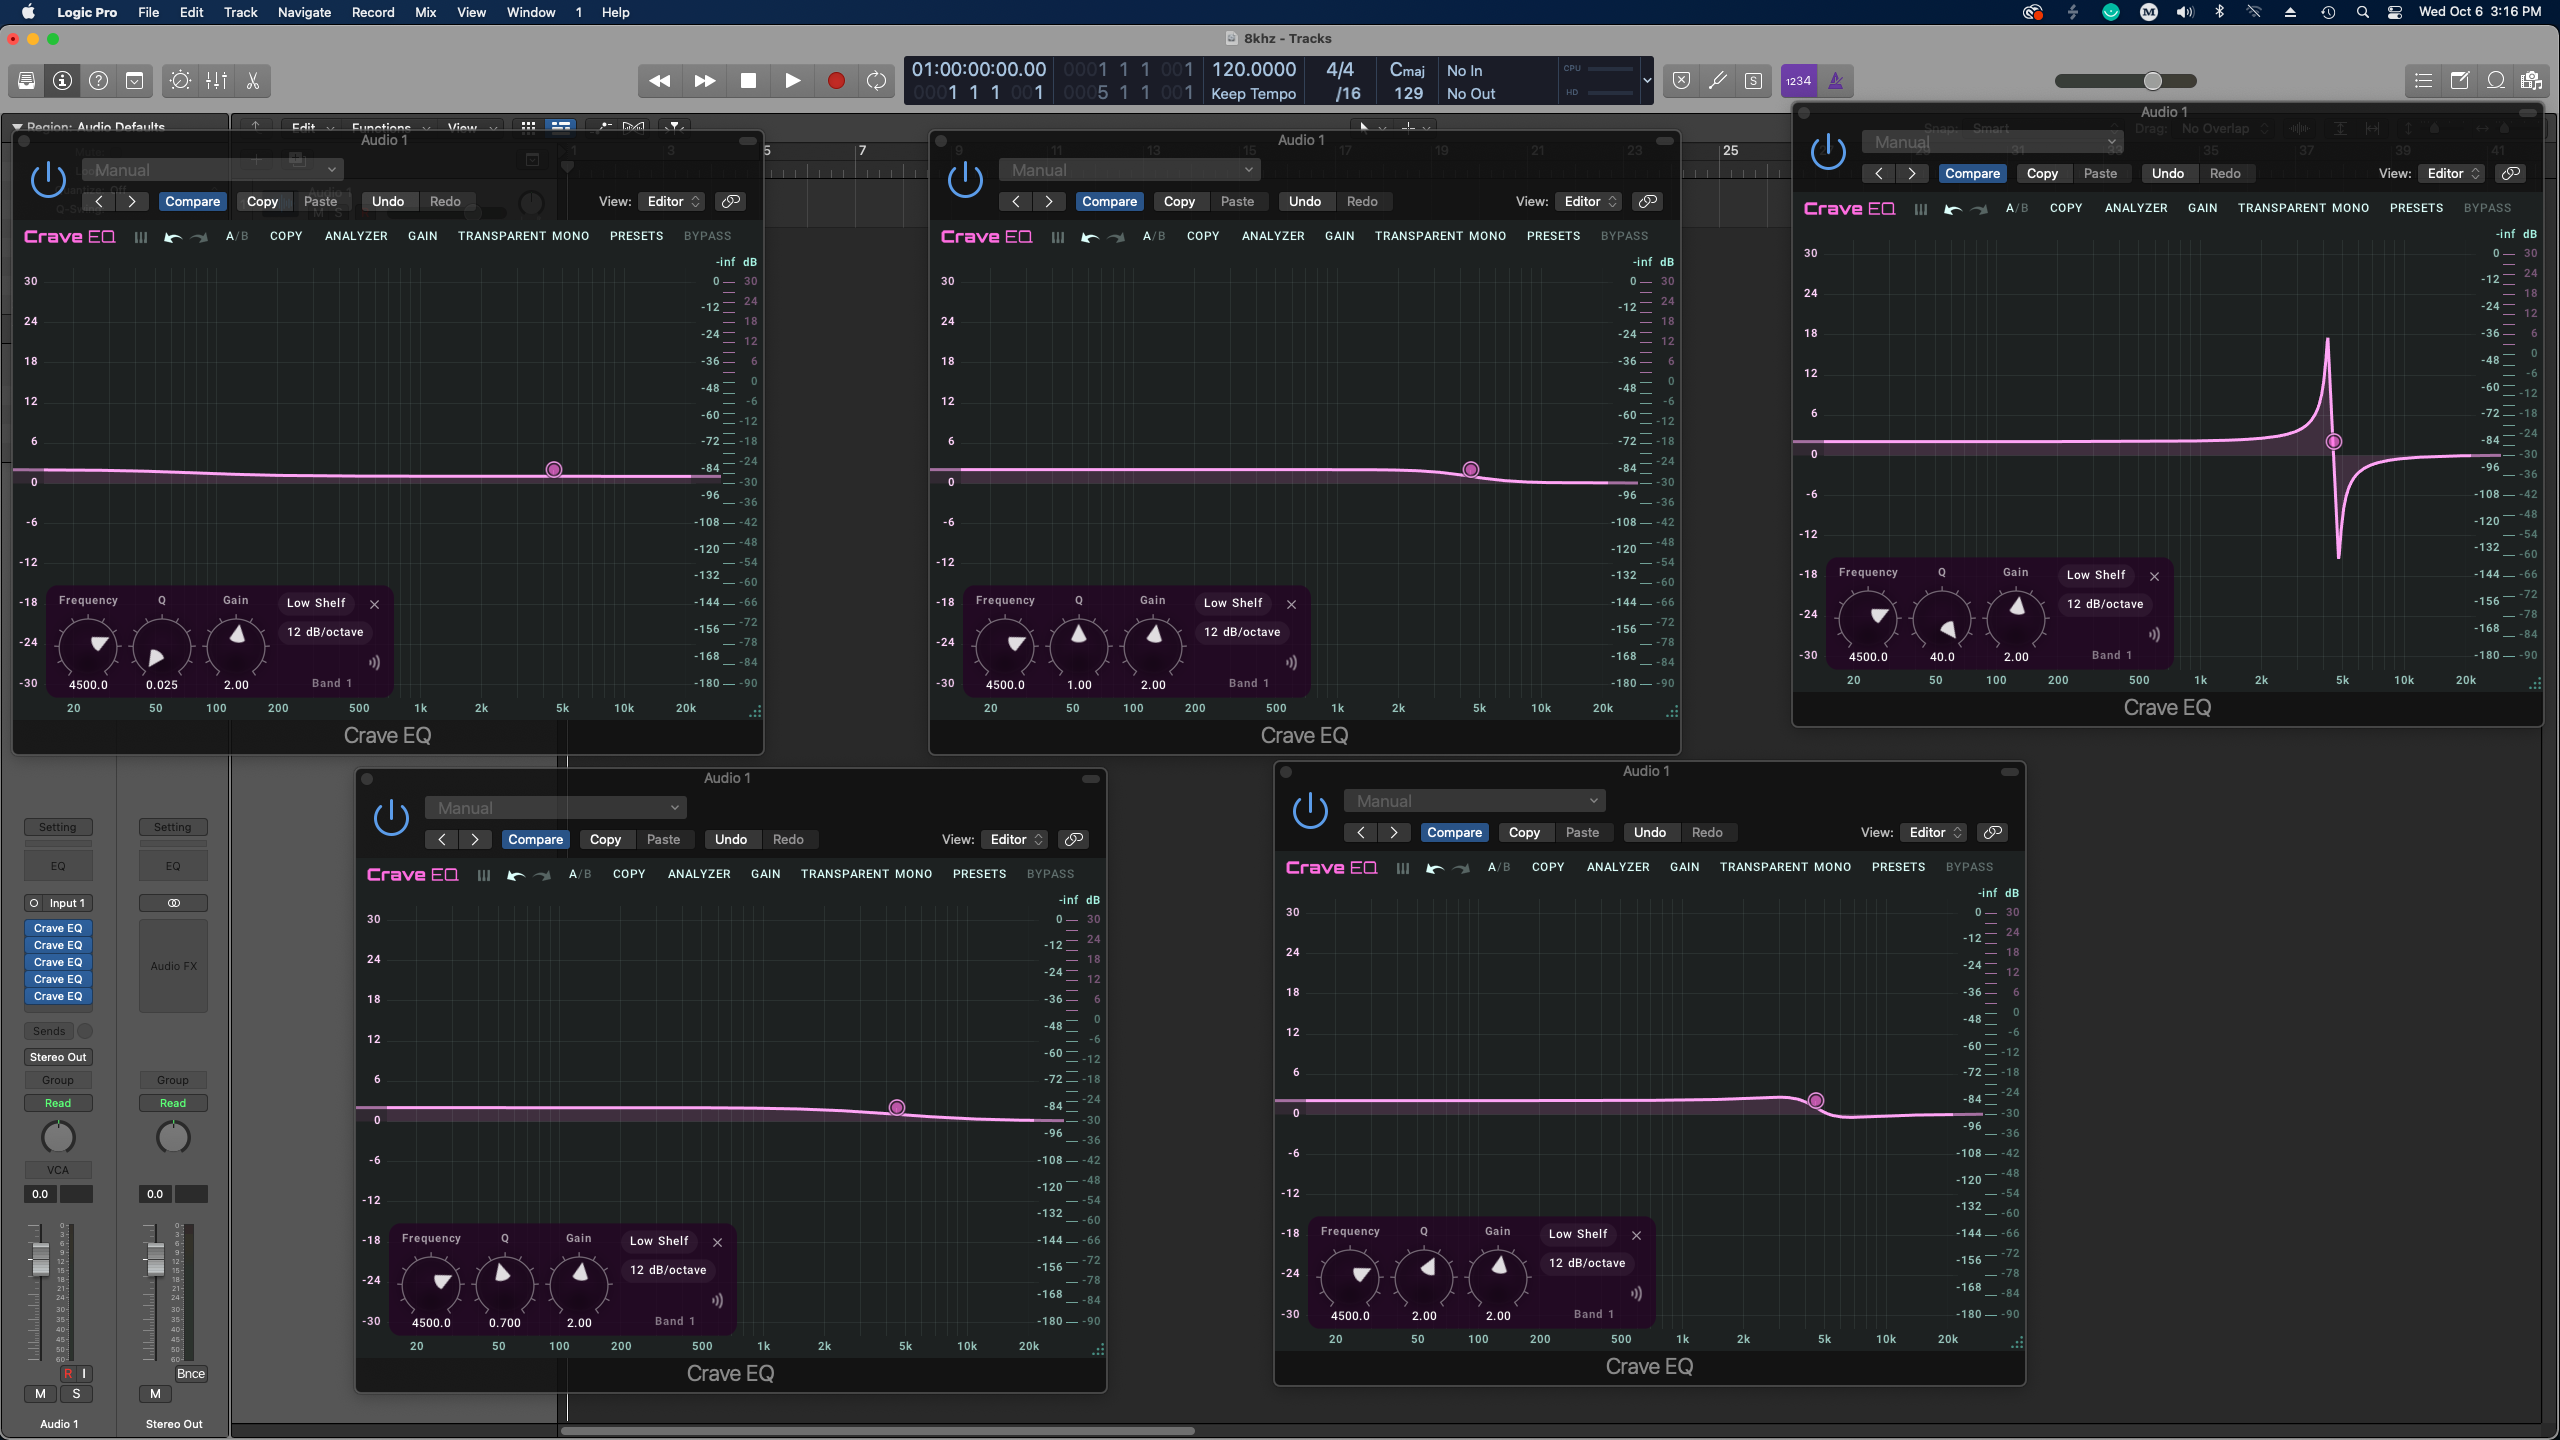The image size is (2560, 1440).
Task: Toggle Cycle mode in the transport
Action: tap(877, 81)
